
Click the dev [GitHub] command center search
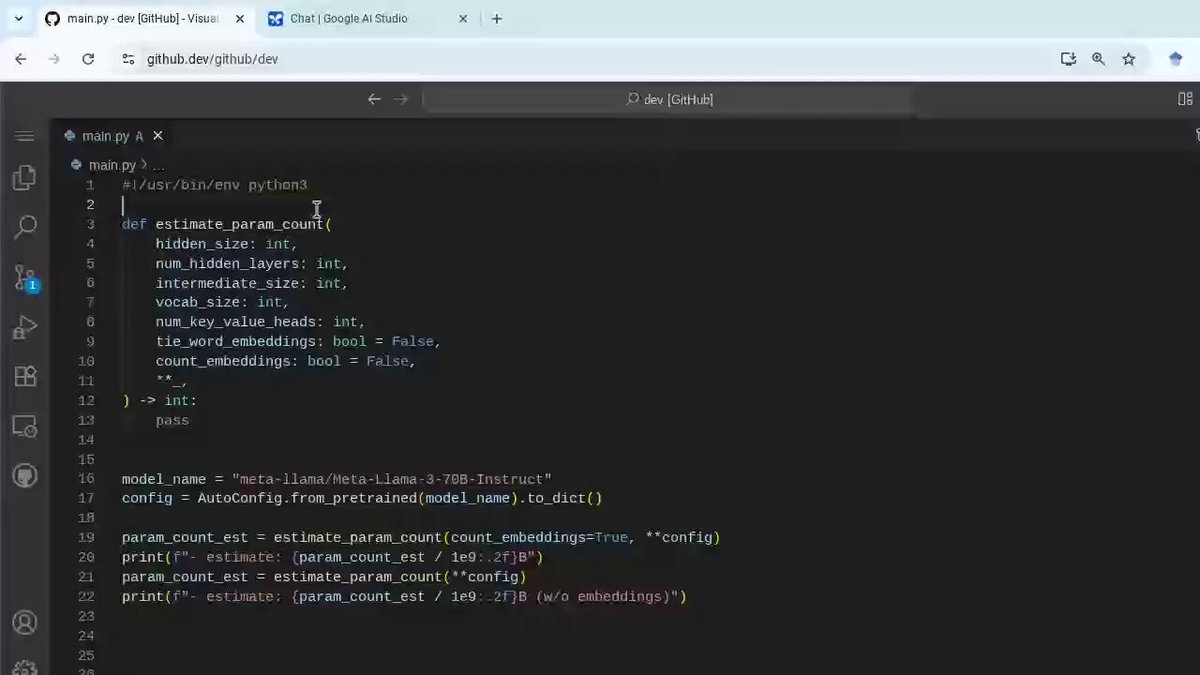pyautogui.click(x=669, y=99)
